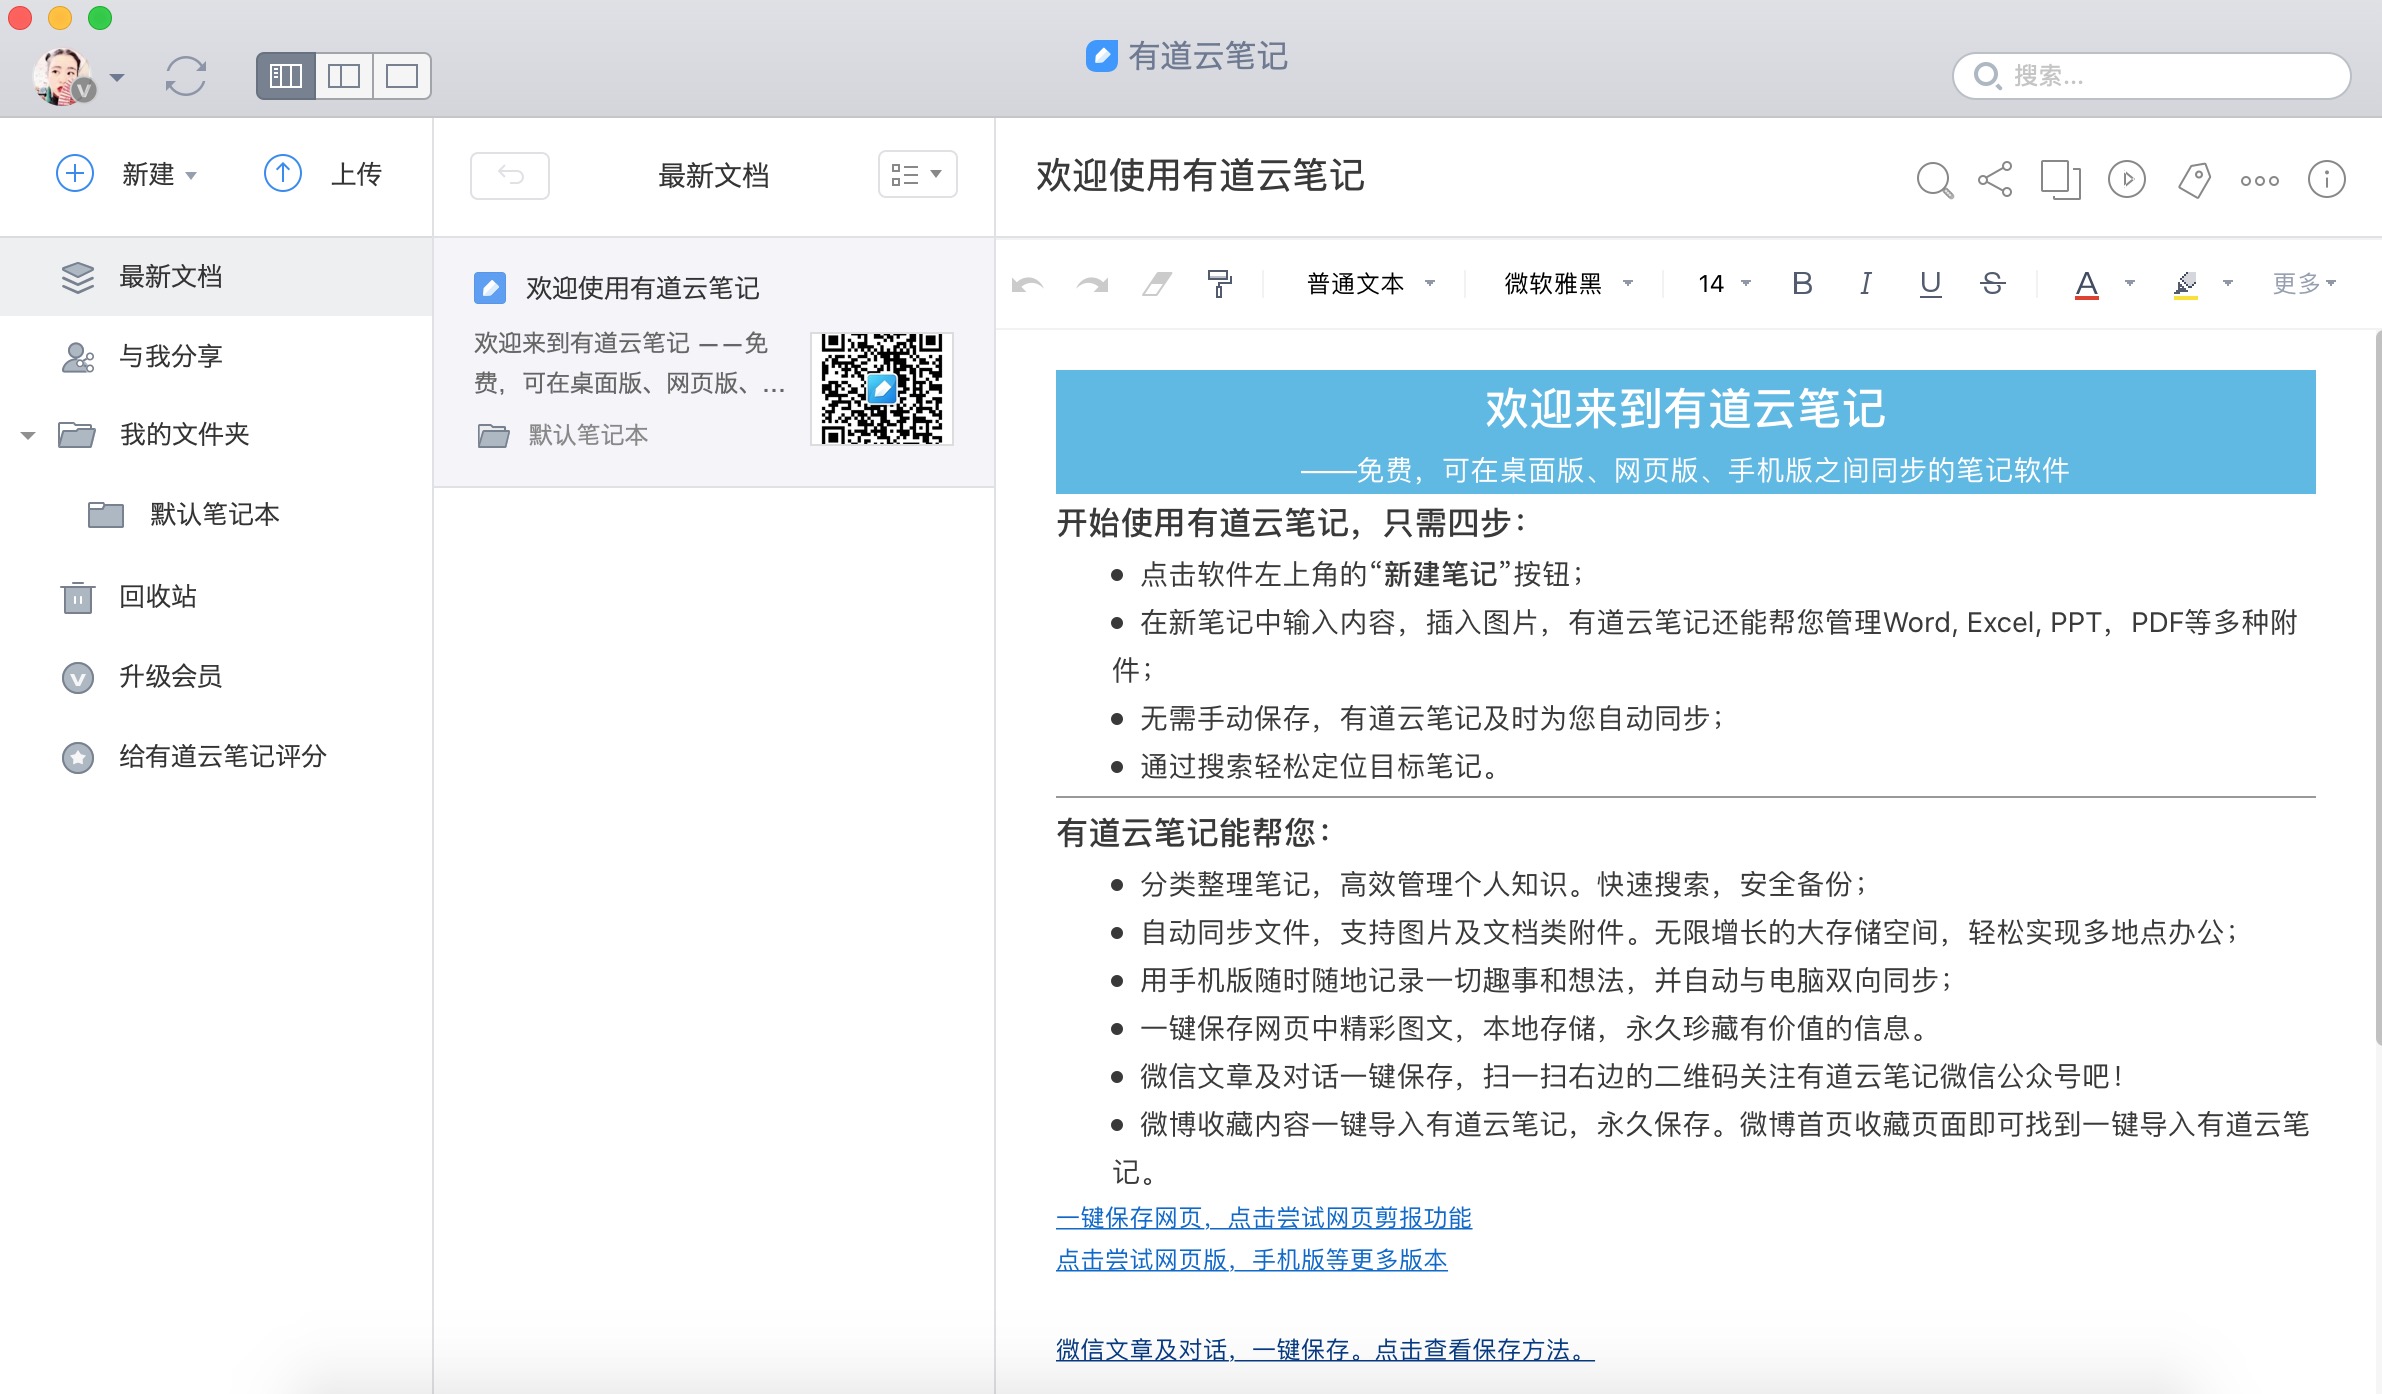
Task: Select the share note icon
Action: click(1994, 180)
